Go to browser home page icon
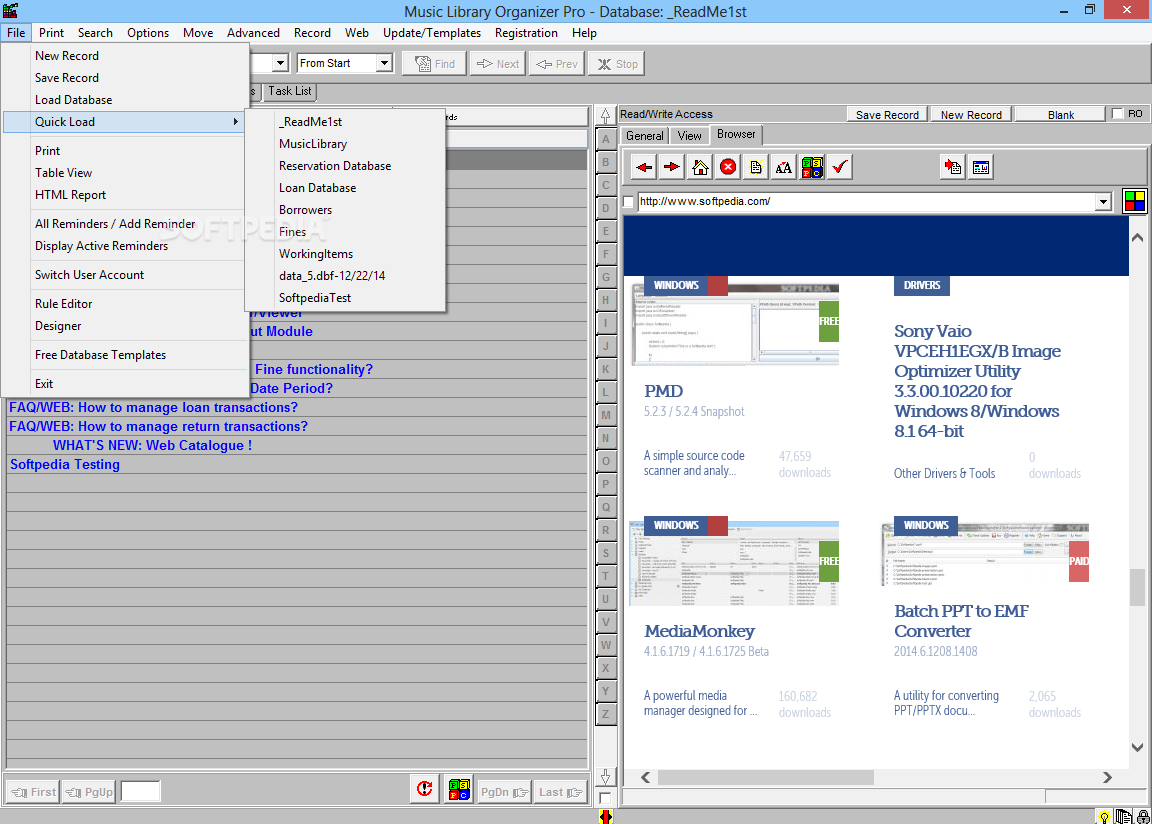Image resolution: width=1152 pixels, height=824 pixels. click(x=700, y=167)
